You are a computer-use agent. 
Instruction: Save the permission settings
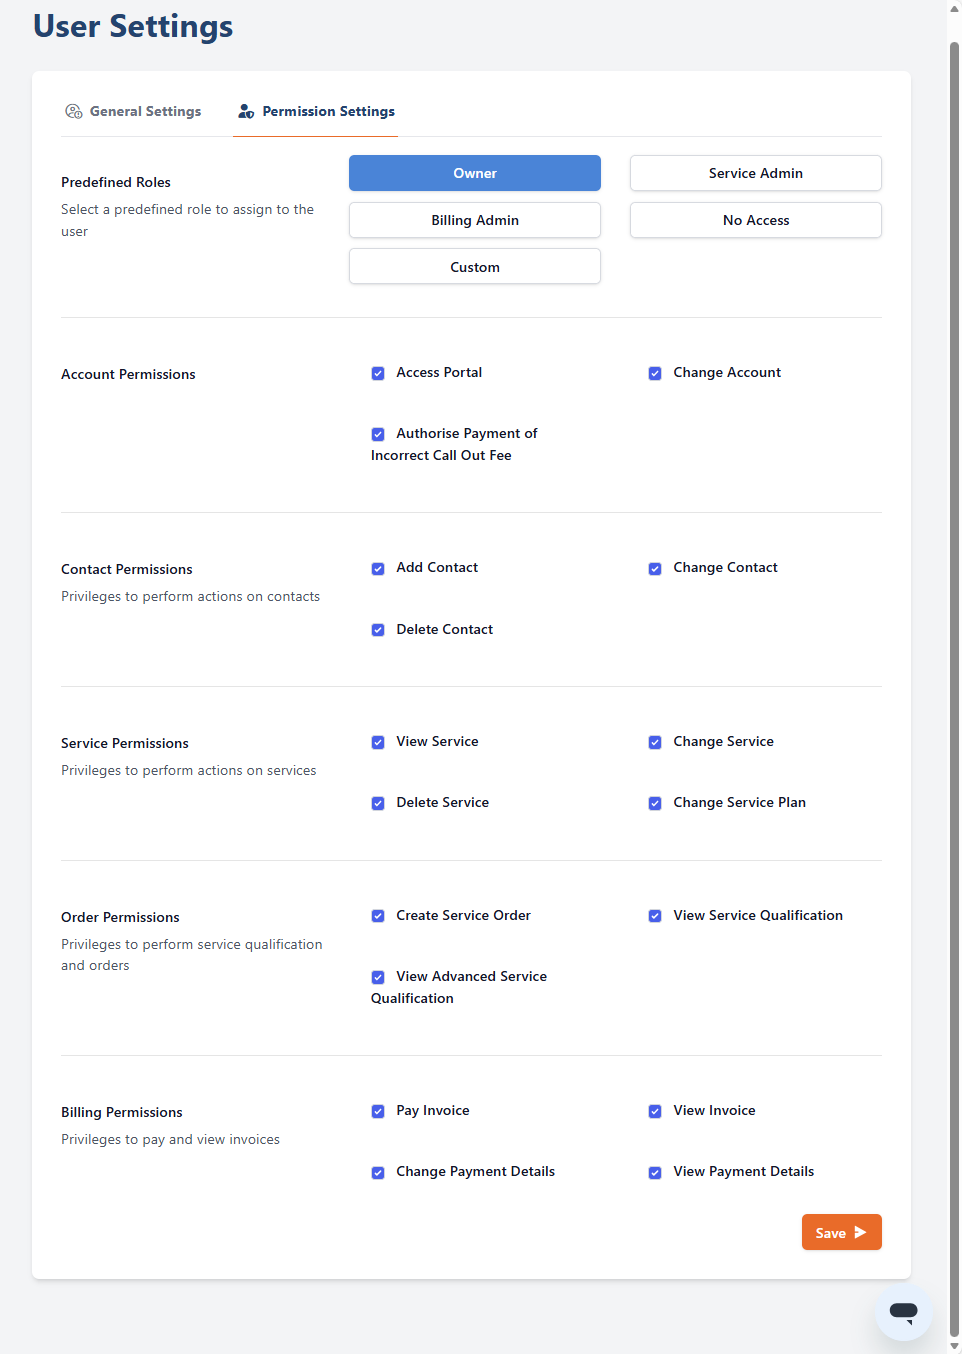pos(842,1232)
